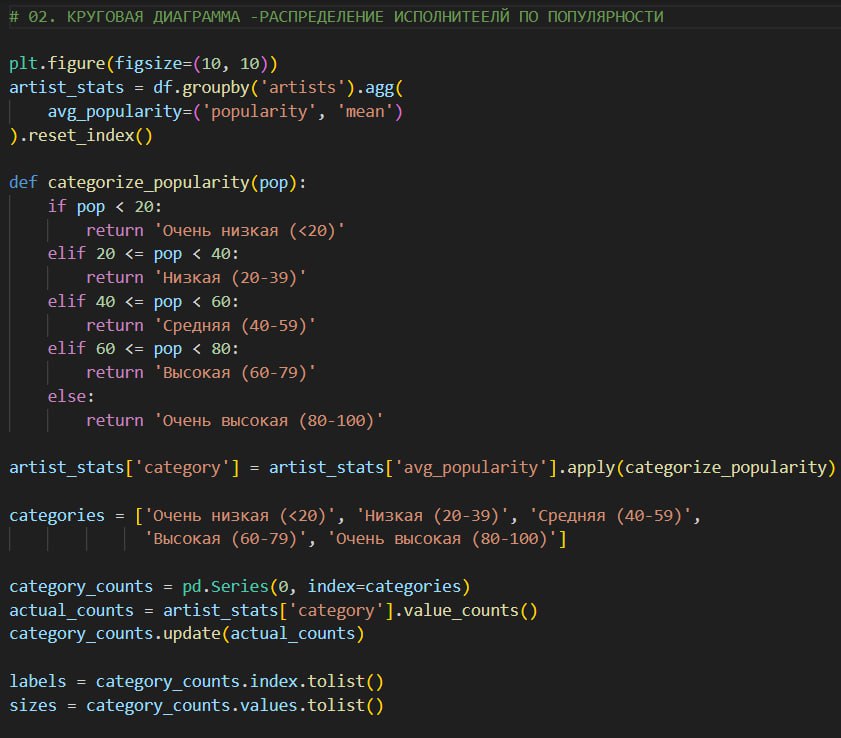Click the 'elif 40 <= pop < 60' line

click(x=144, y=301)
